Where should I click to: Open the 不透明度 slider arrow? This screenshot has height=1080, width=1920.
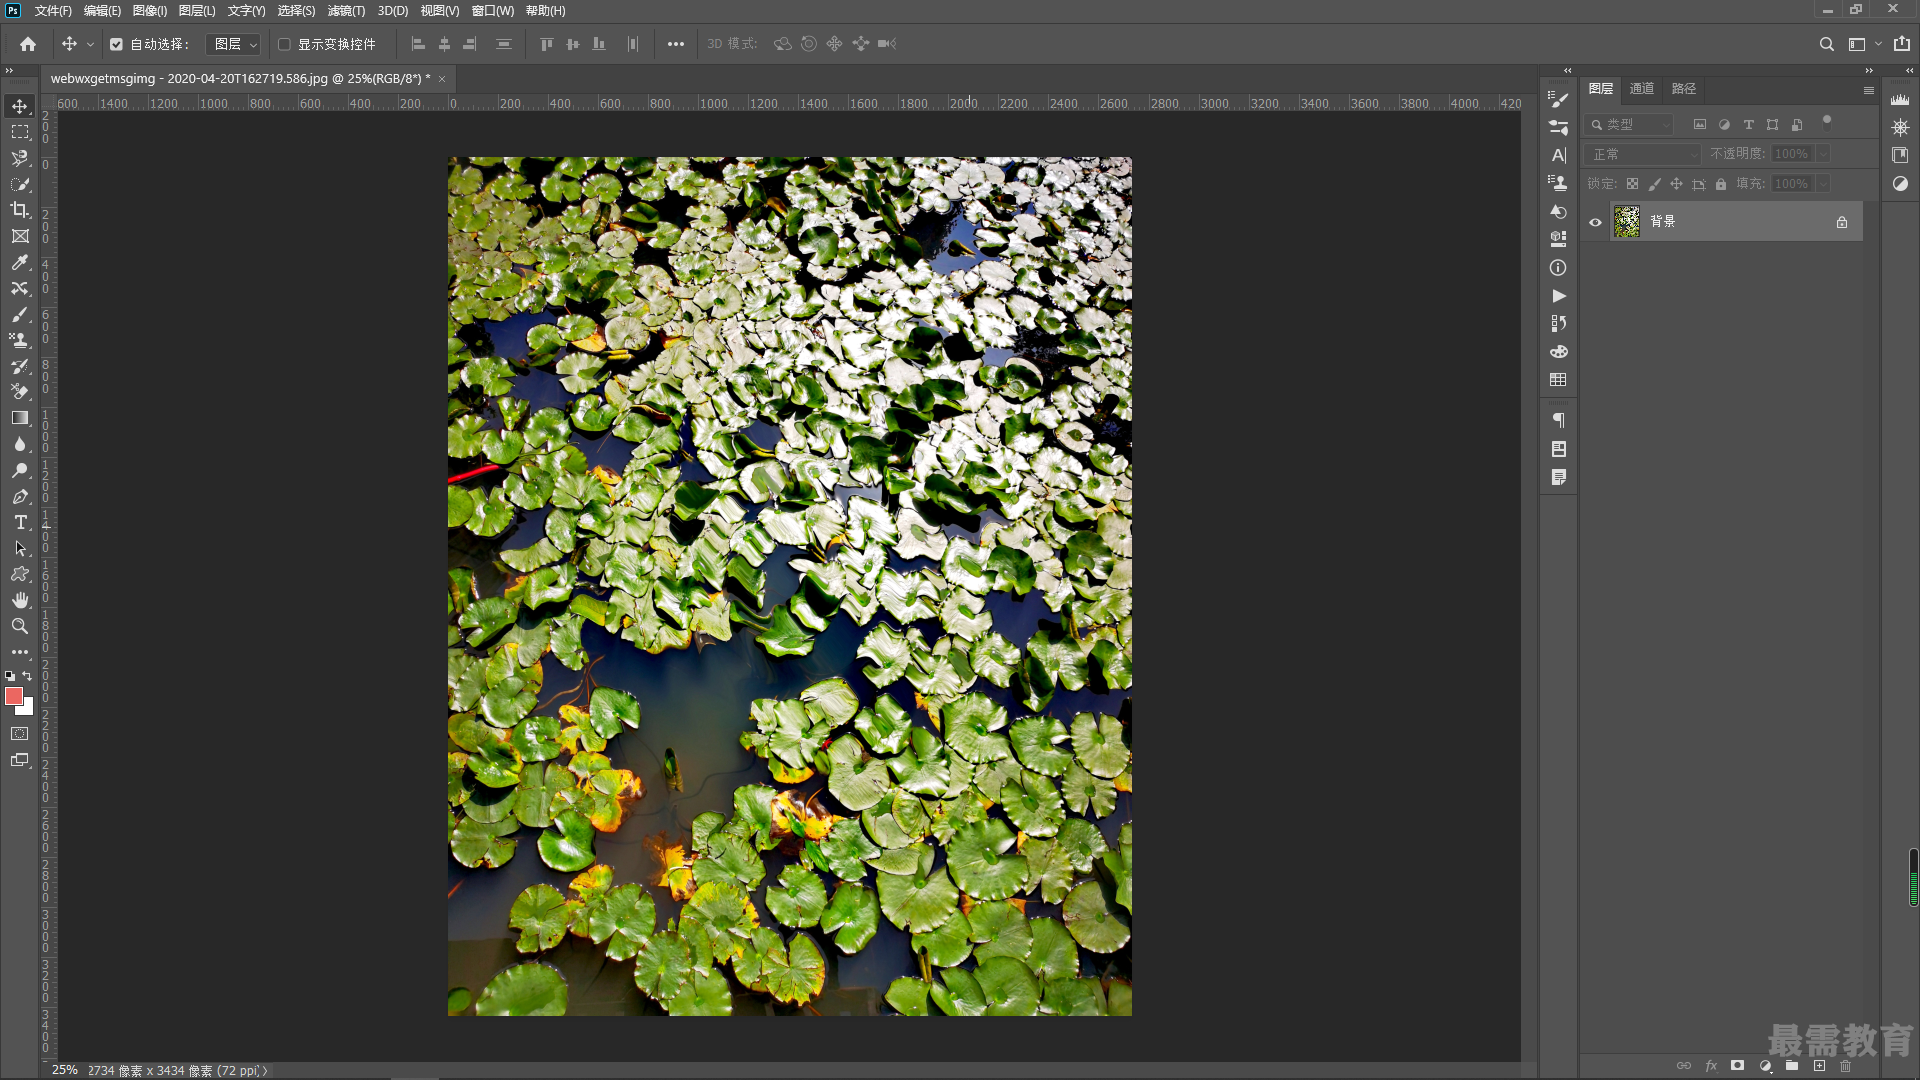[x=1824, y=154]
